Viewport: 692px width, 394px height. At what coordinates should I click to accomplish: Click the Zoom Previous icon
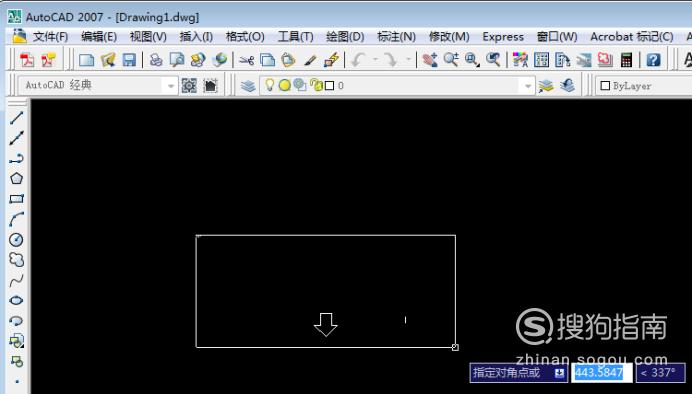click(493, 60)
